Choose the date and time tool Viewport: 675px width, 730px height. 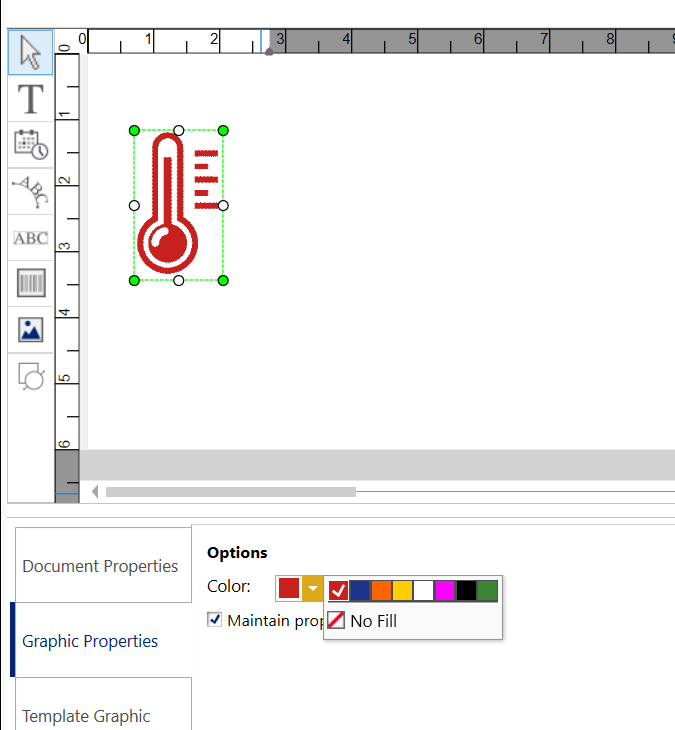[x=30, y=145]
